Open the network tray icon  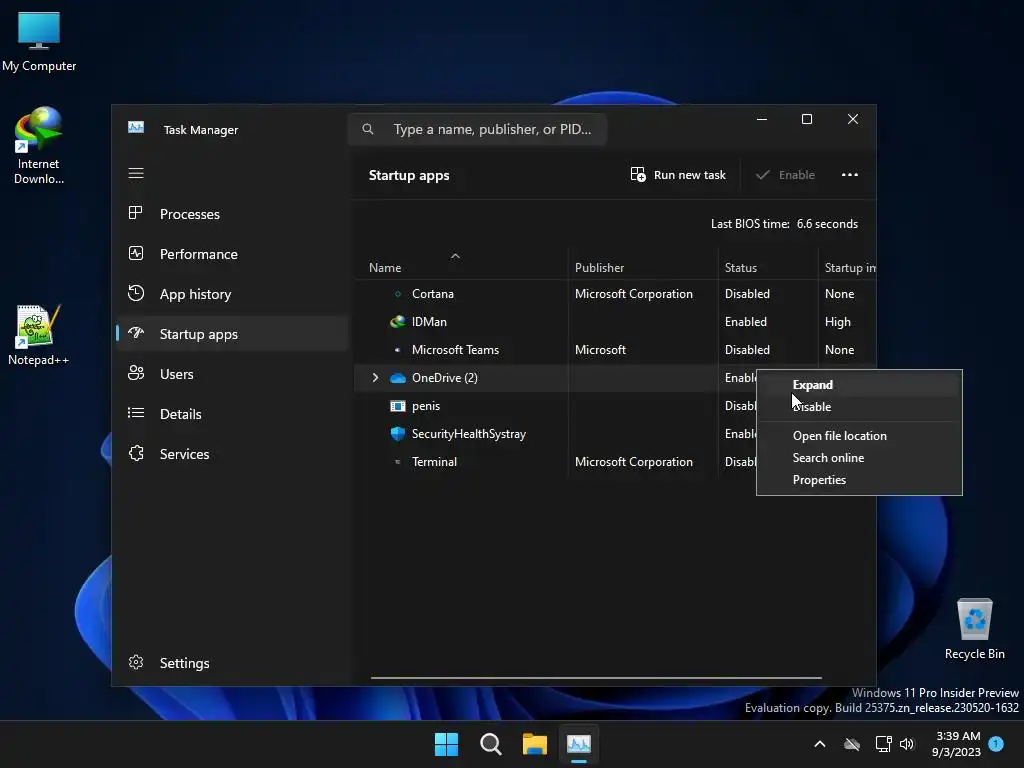pos(884,744)
